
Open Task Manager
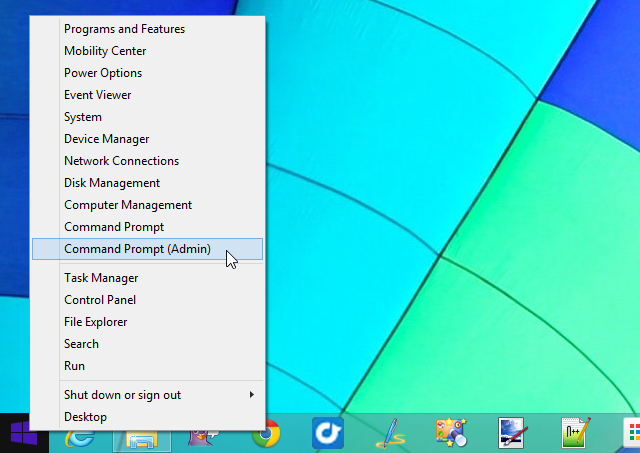(x=147, y=278)
